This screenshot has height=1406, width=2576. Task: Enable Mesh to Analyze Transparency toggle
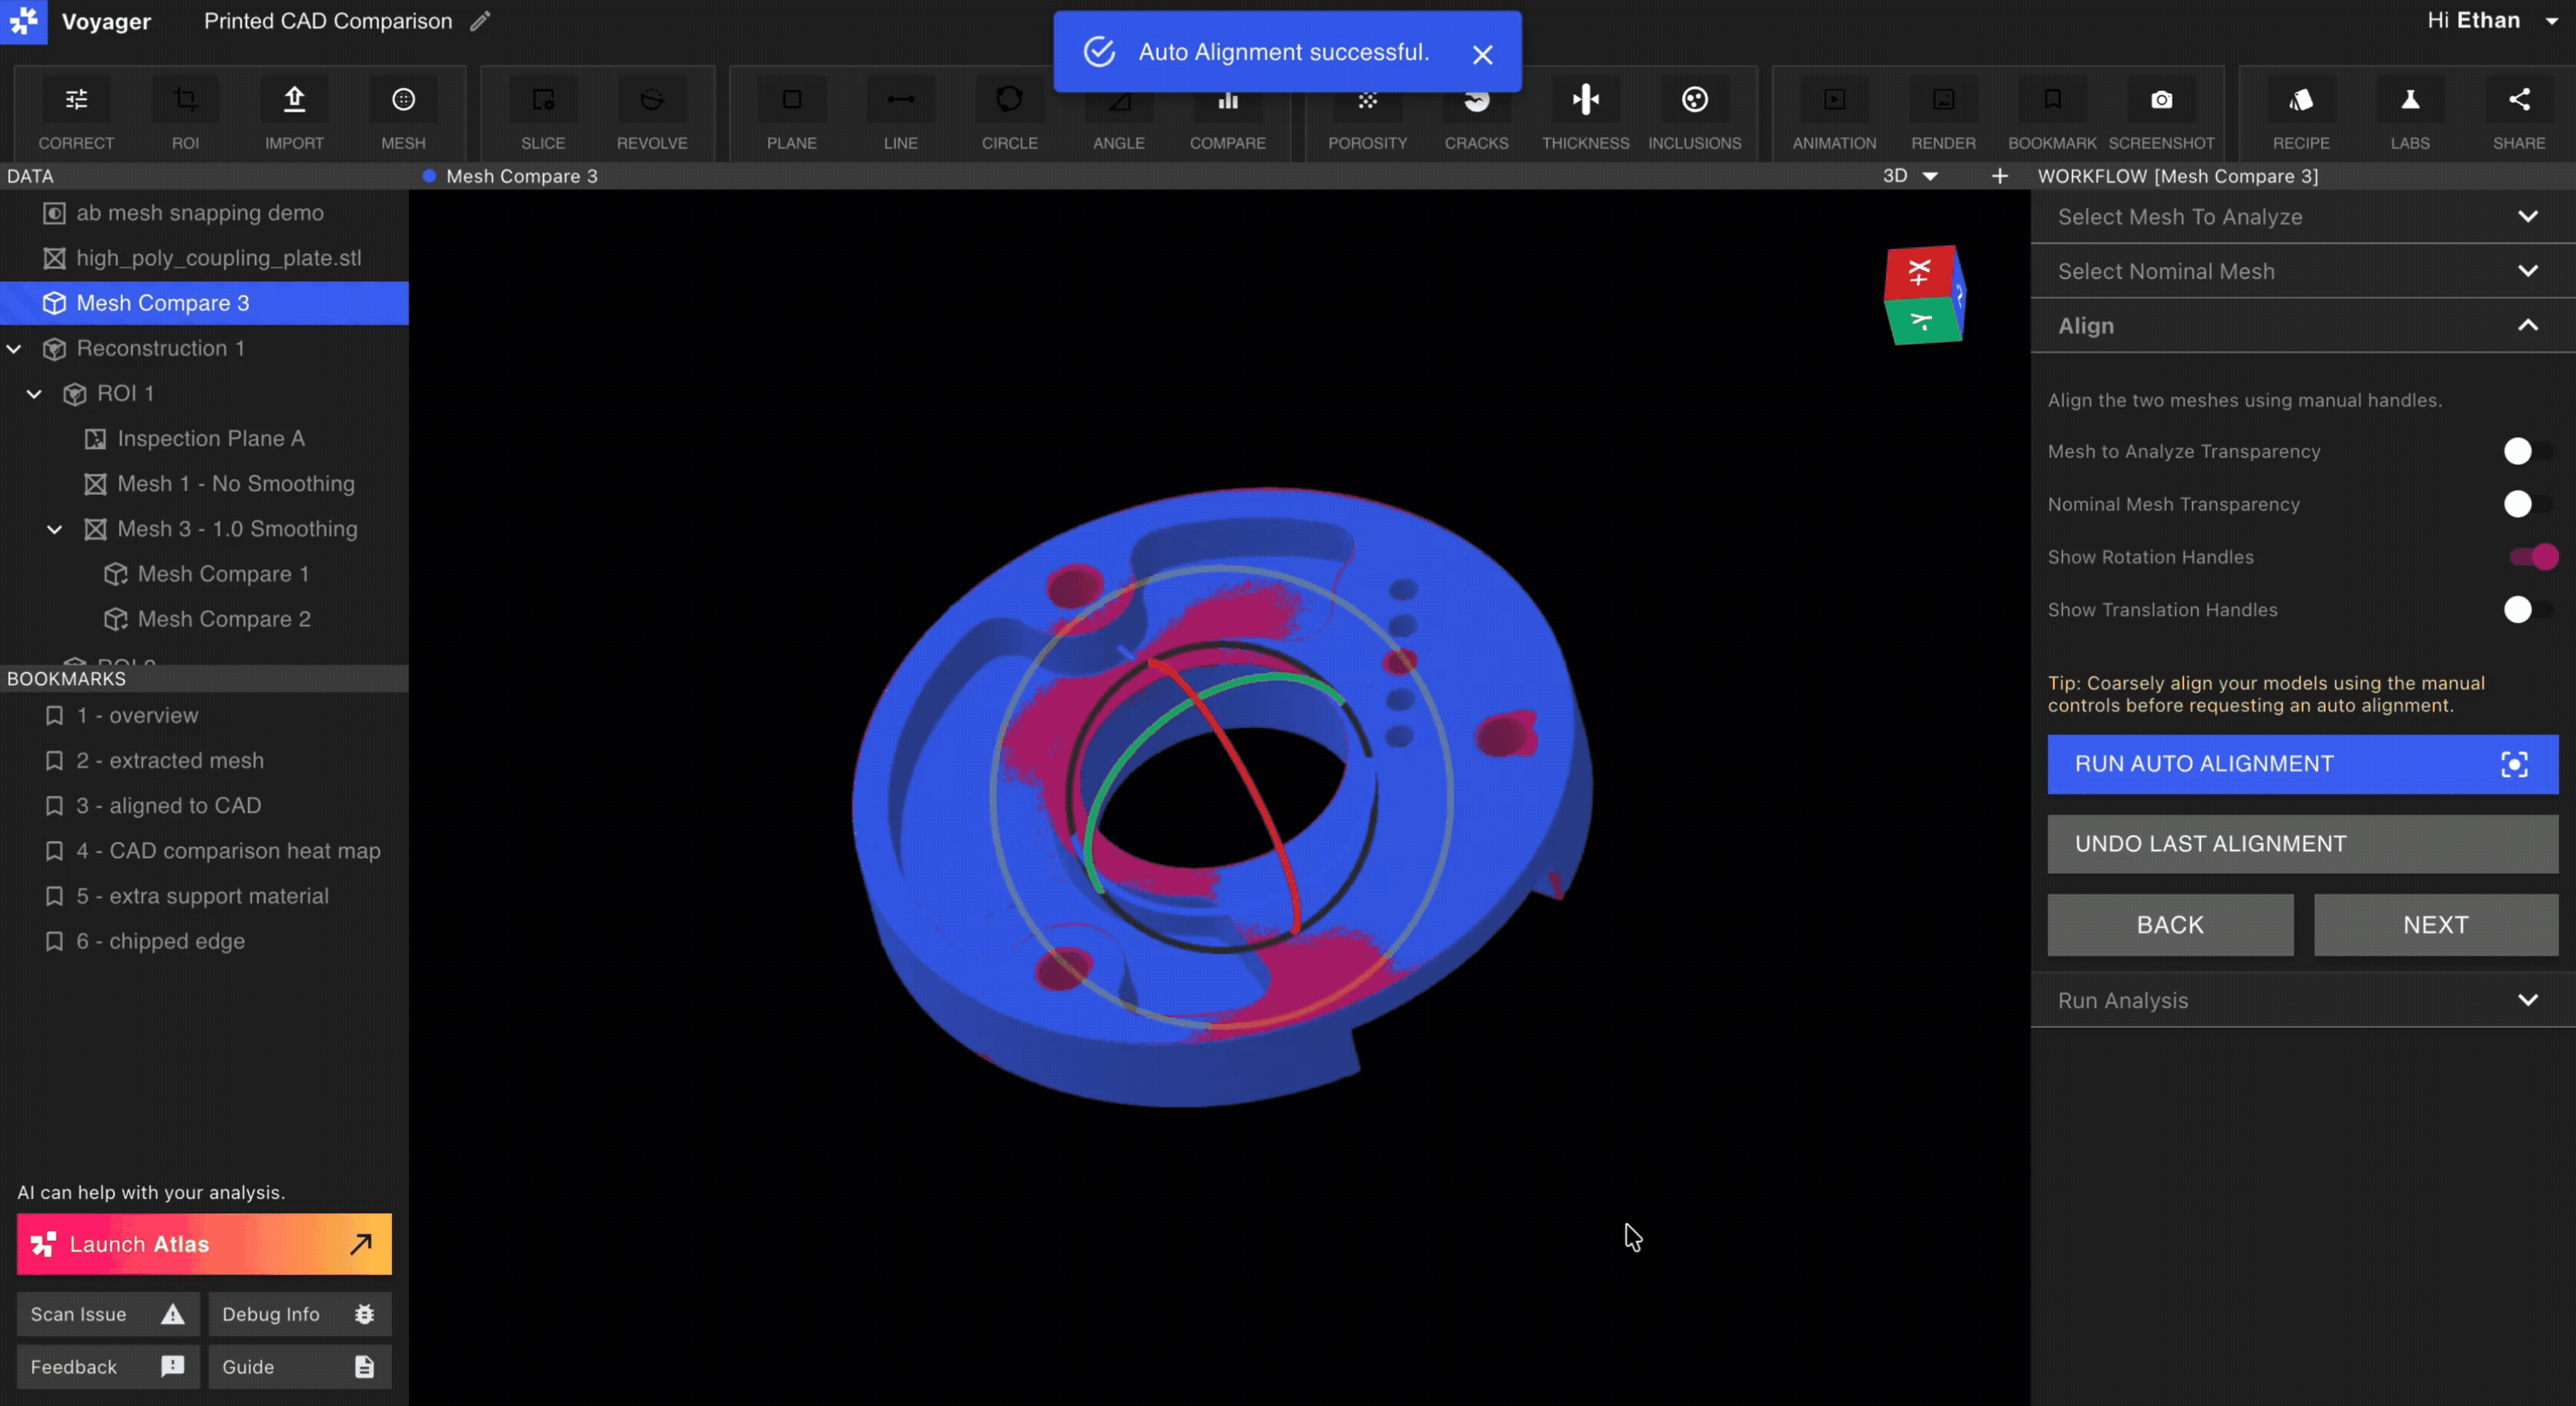(x=2527, y=451)
